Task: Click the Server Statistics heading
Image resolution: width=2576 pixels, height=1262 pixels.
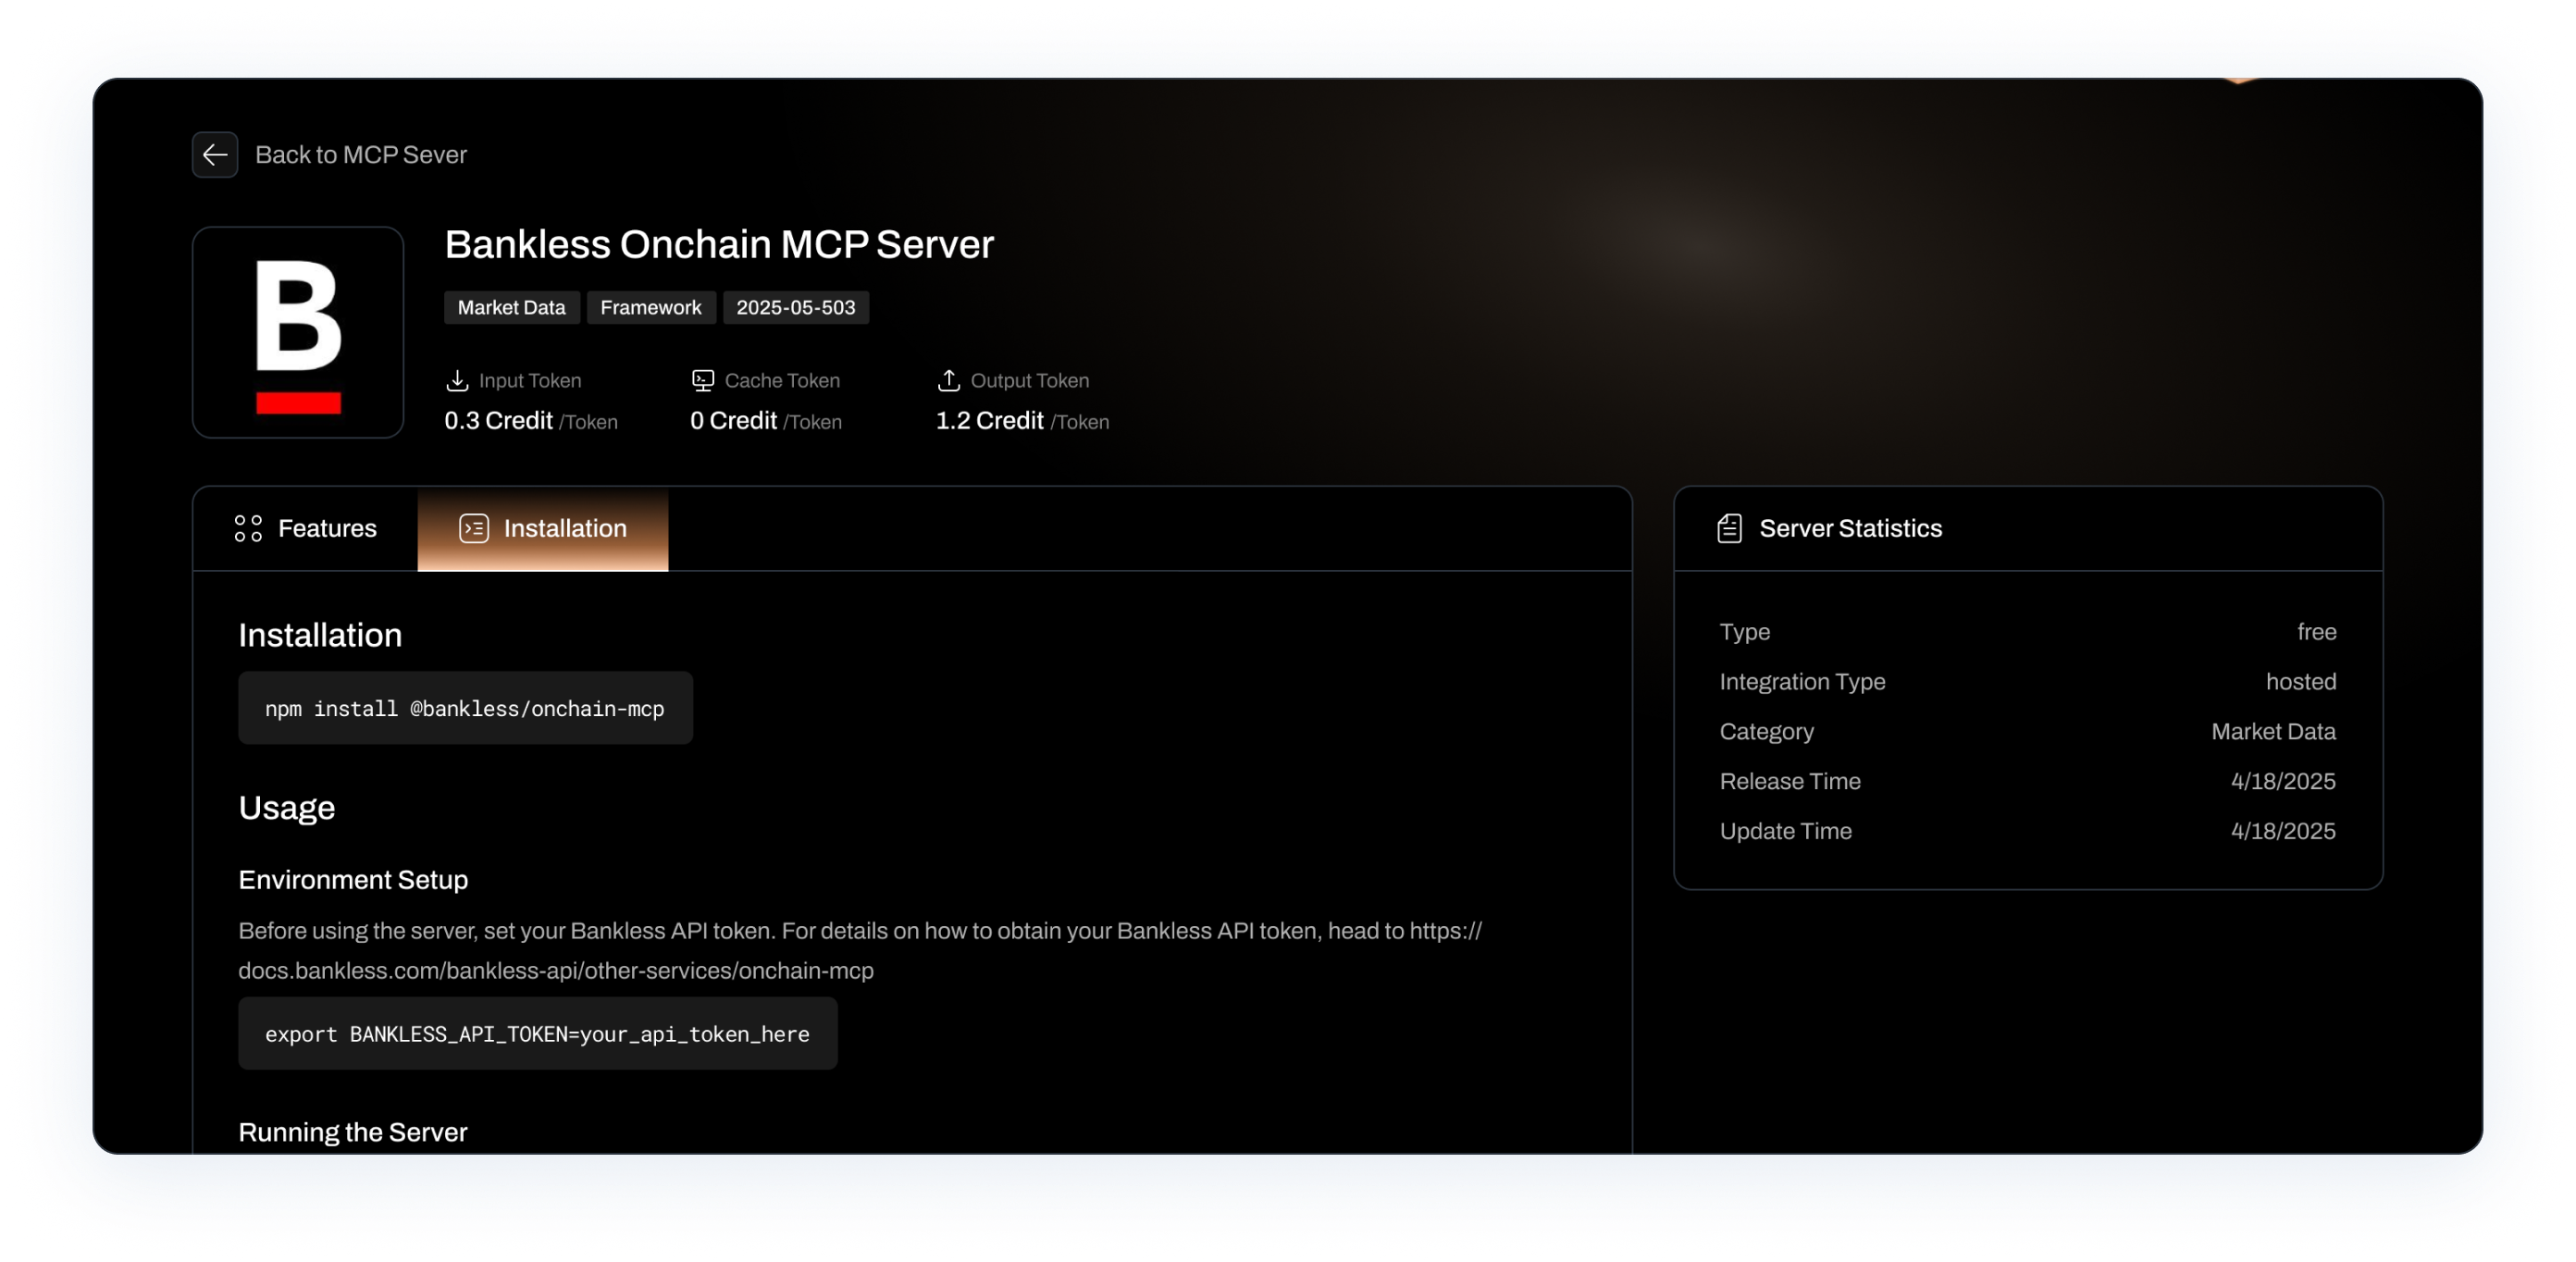Action: pos(1850,529)
